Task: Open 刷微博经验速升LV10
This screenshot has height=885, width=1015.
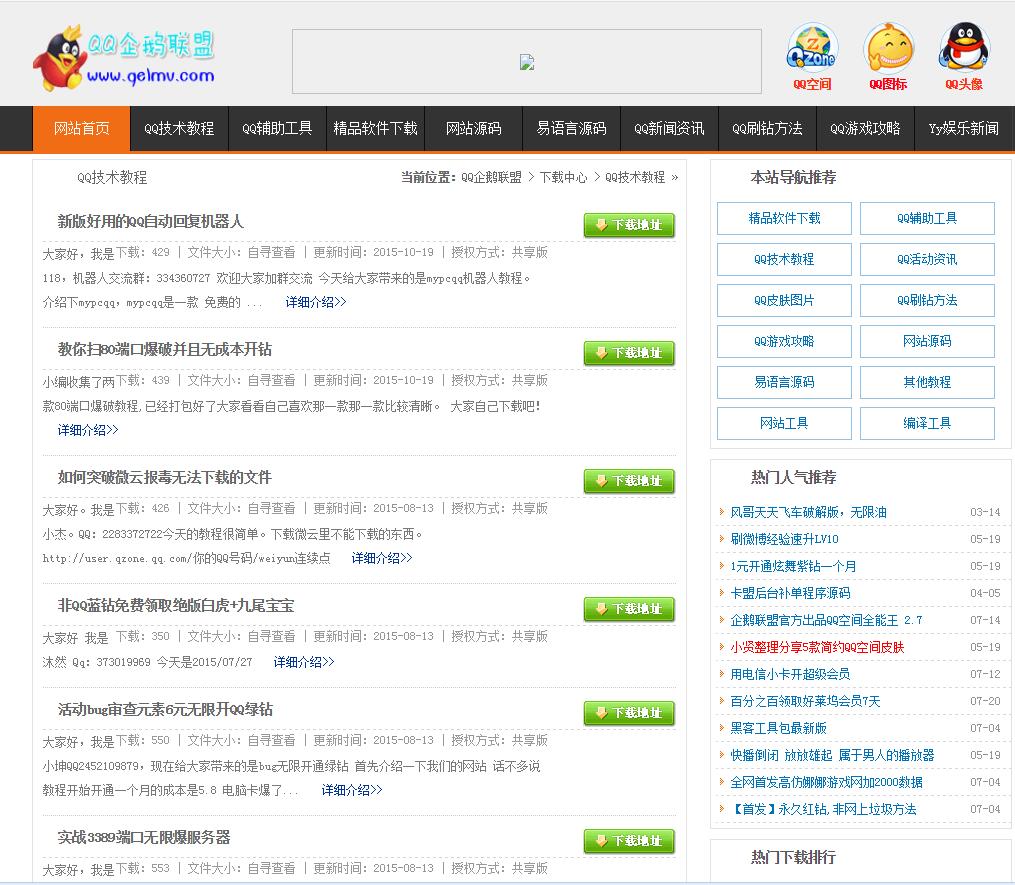Action: pyautogui.click(x=785, y=539)
